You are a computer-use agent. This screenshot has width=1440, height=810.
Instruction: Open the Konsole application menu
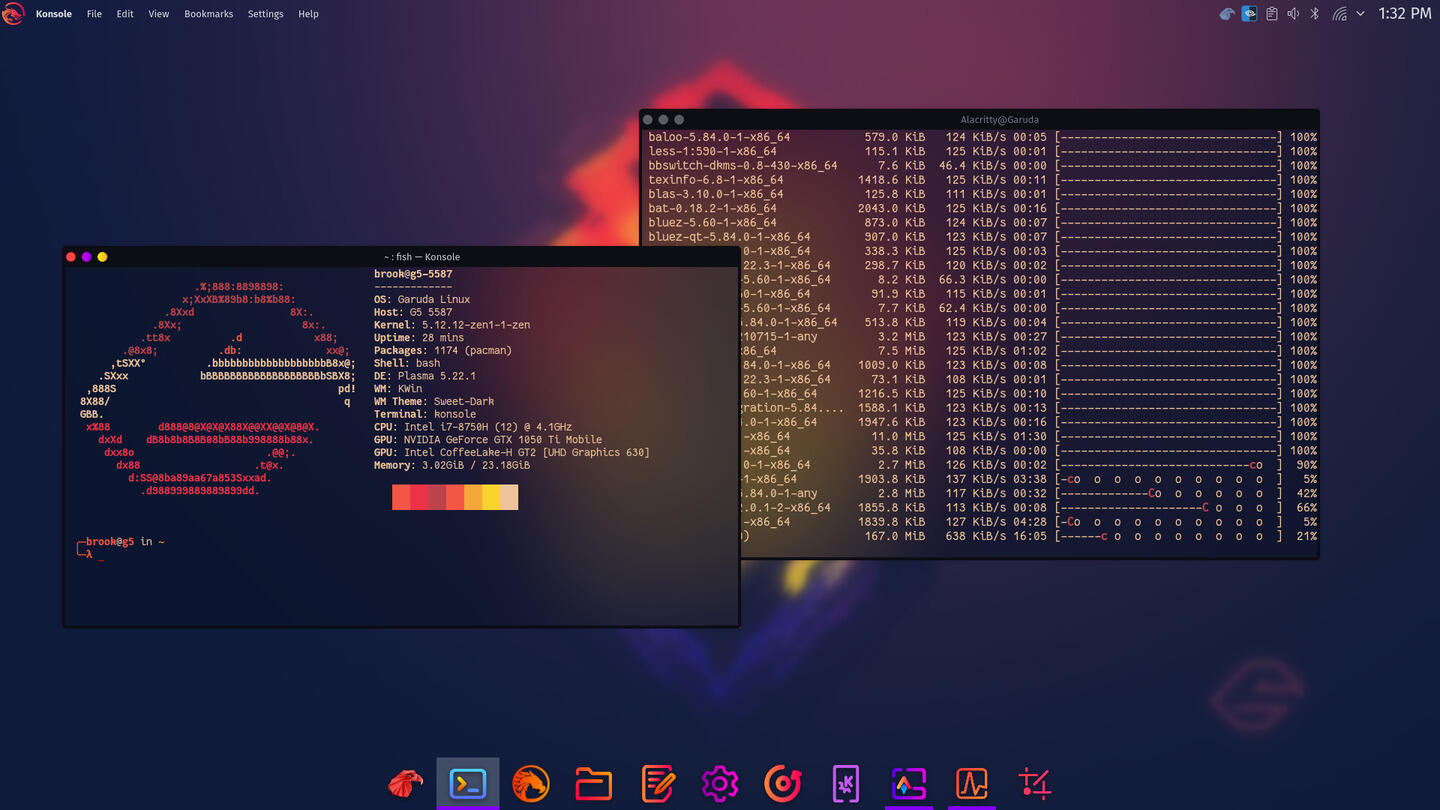point(53,14)
